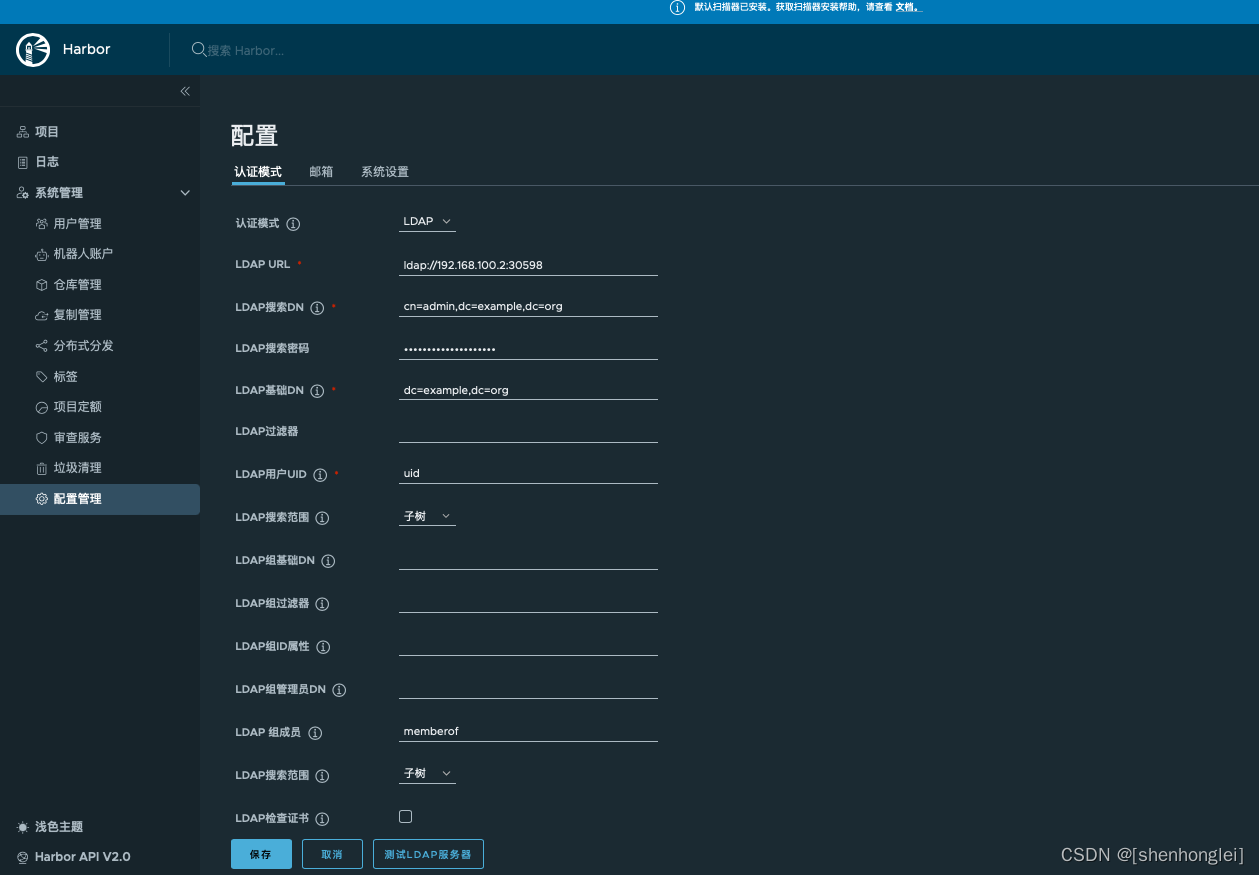This screenshot has width=1259, height=875.
Task: Click the 审查服务 shield icon
Action: coord(41,438)
